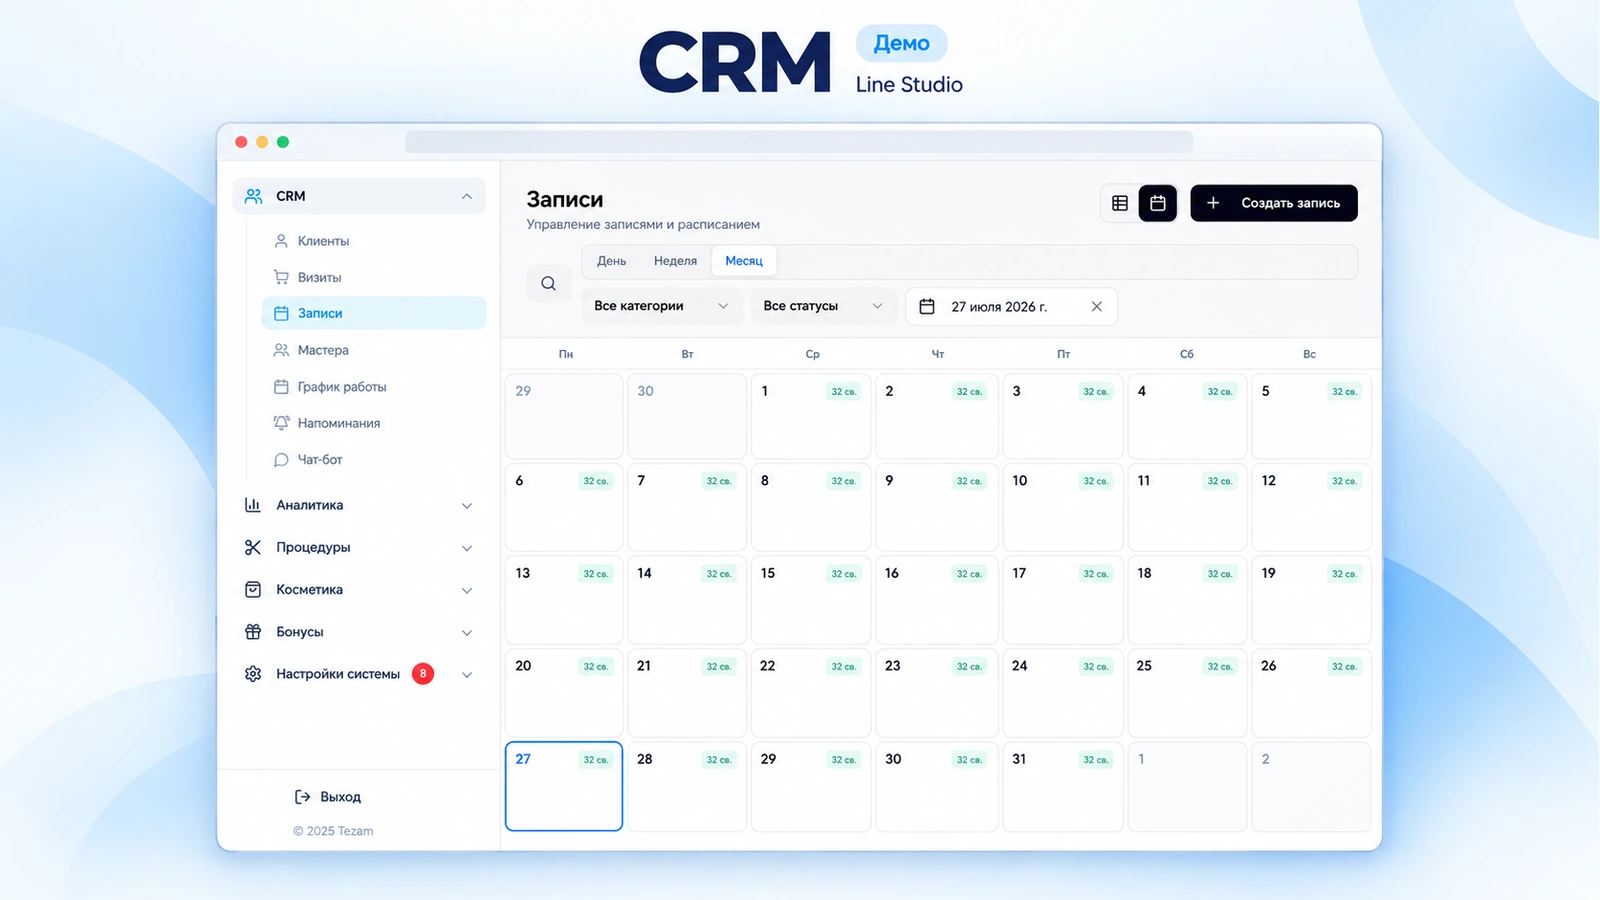The image size is (1600, 900).
Task: Open Напоминания section
Action: coord(374,423)
